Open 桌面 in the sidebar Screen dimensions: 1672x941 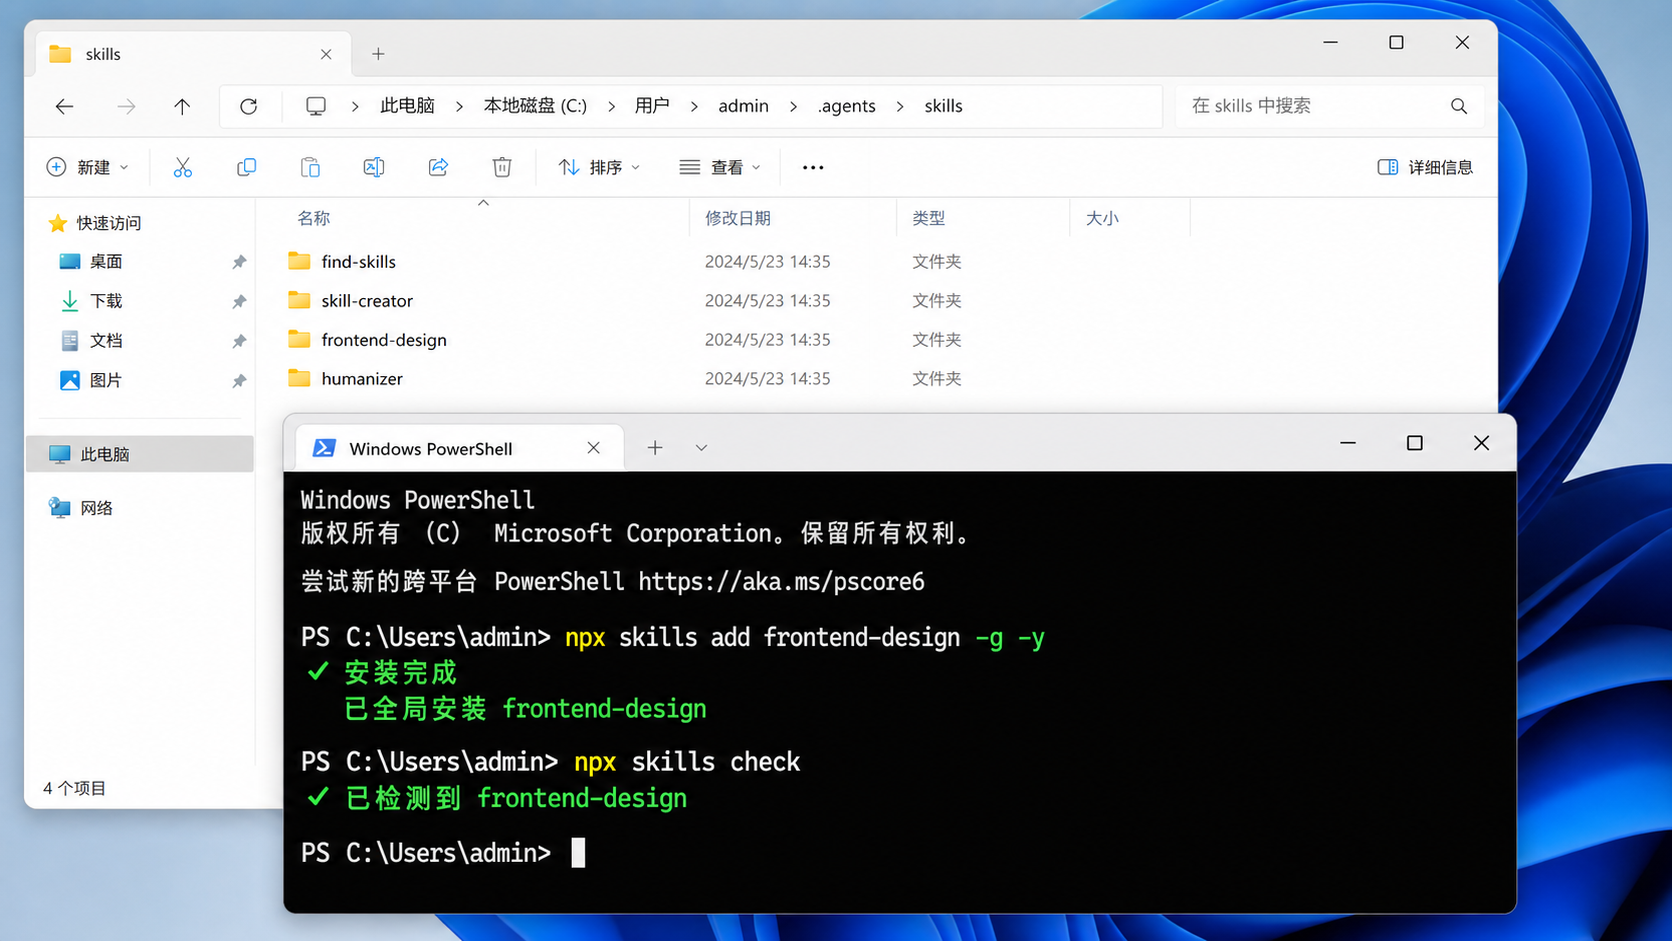106,262
